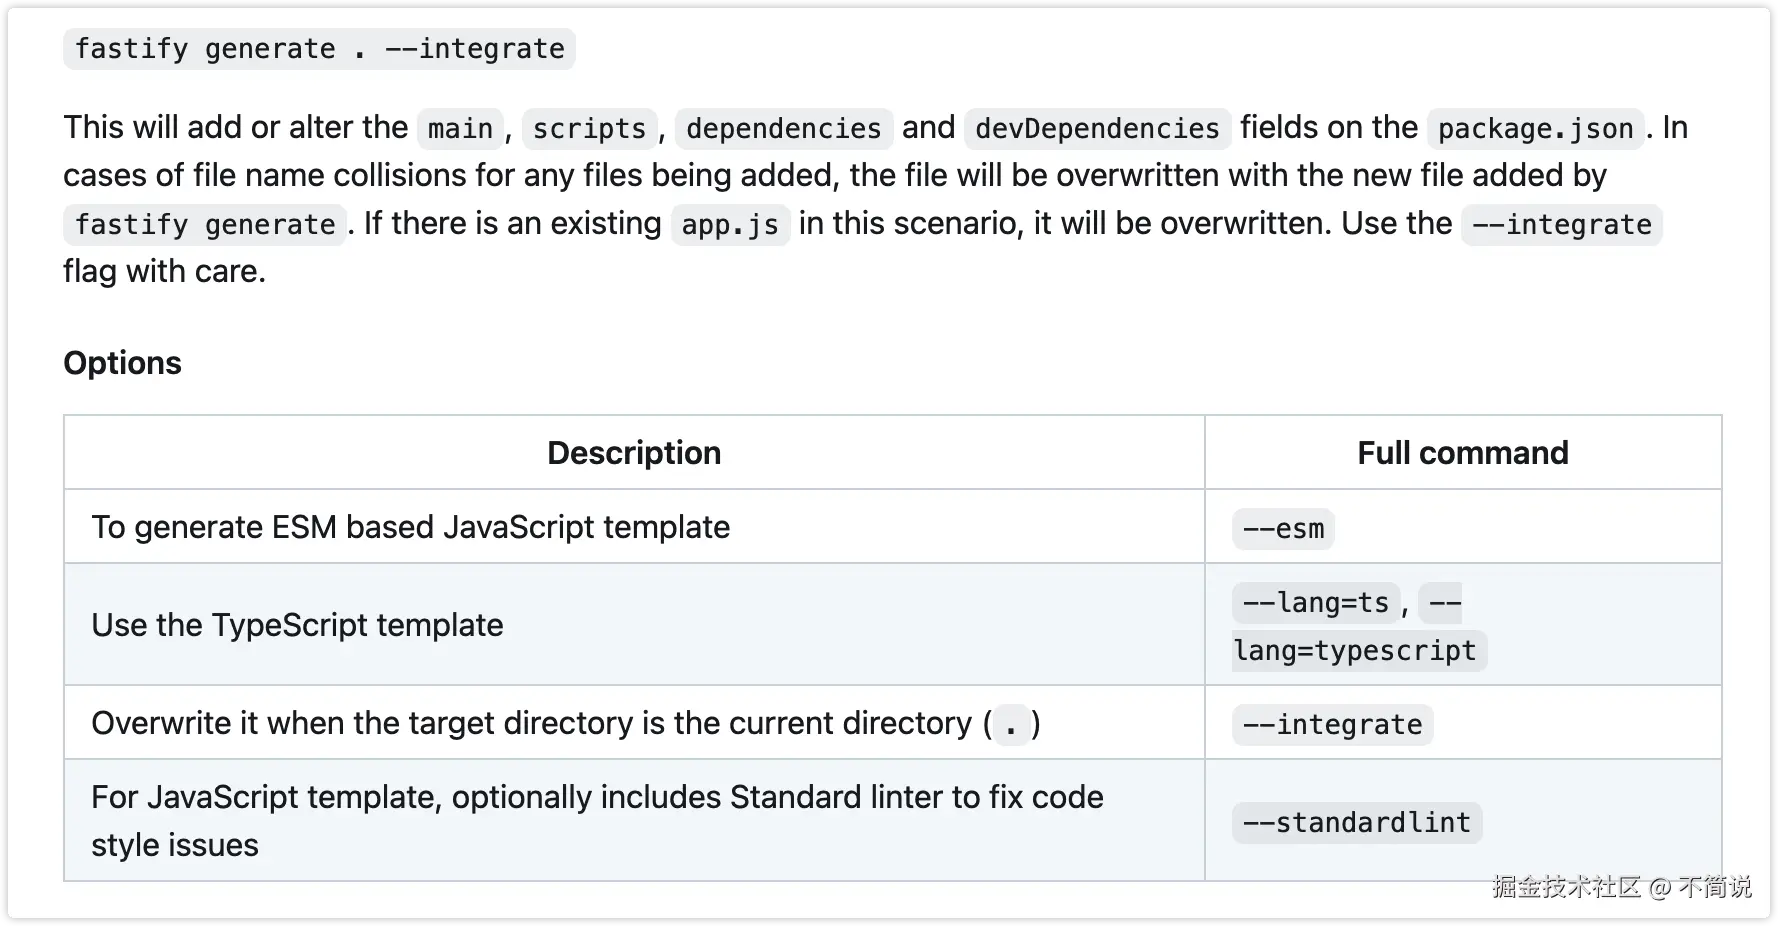Viewport: 1778px width, 926px height.
Task: Click "--integrate" code in the paragraph text
Action: (x=1561, y=225)
